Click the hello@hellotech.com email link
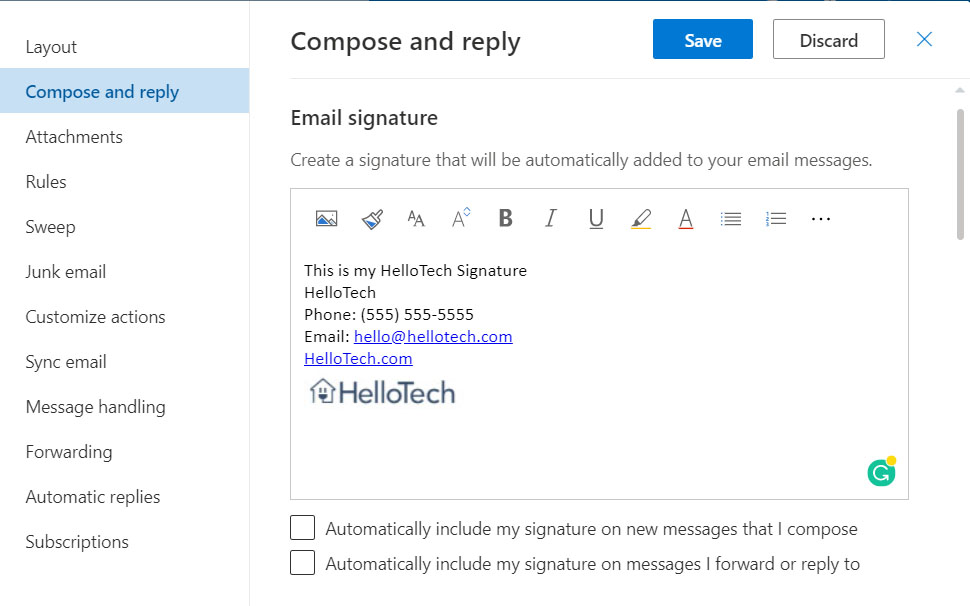The image size is (970, 606). tap(433, 337)
